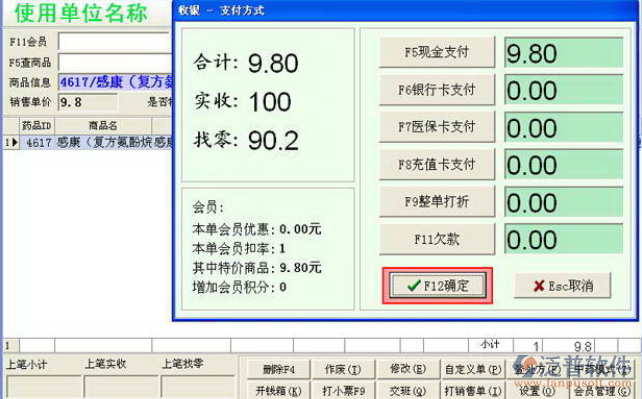Screen dimensions: 642x399
Task: Apply F9整单打折 whole-order discount
Action: pyautogui.click(x=437, y=202)
